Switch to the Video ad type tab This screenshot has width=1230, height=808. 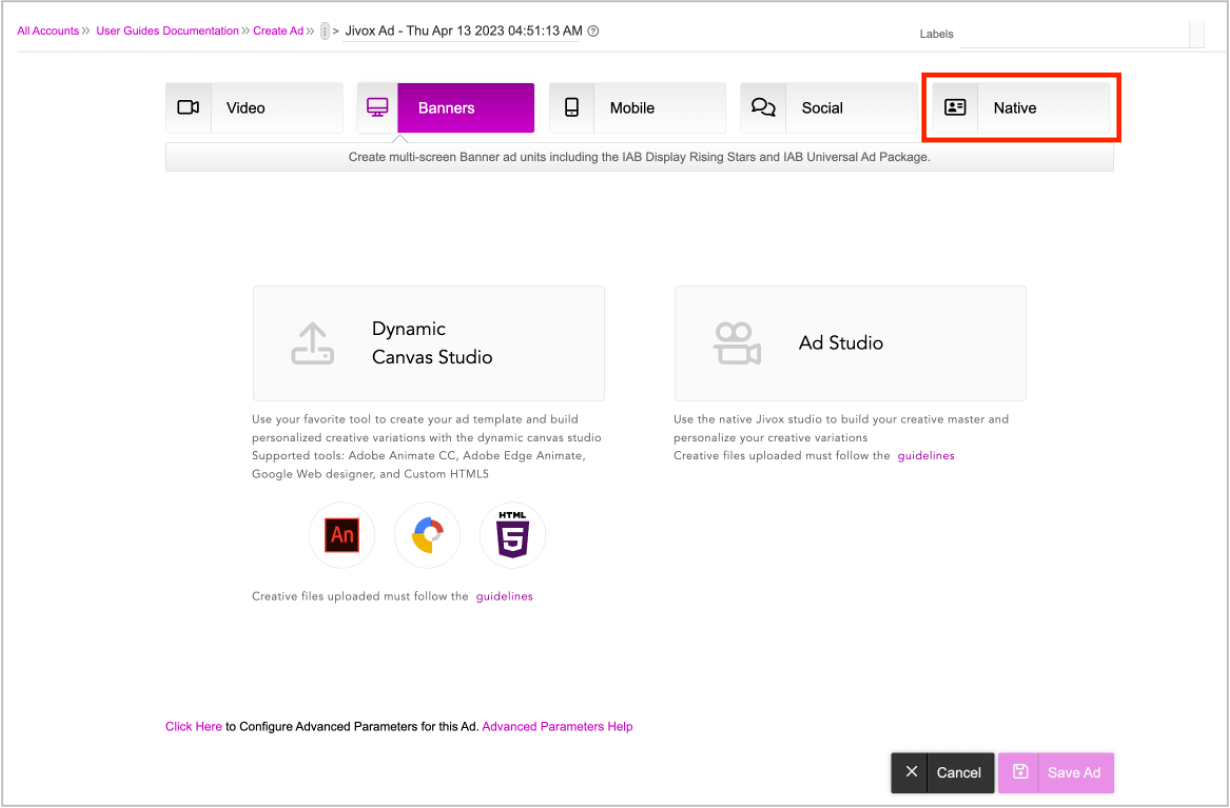(254, 108)
